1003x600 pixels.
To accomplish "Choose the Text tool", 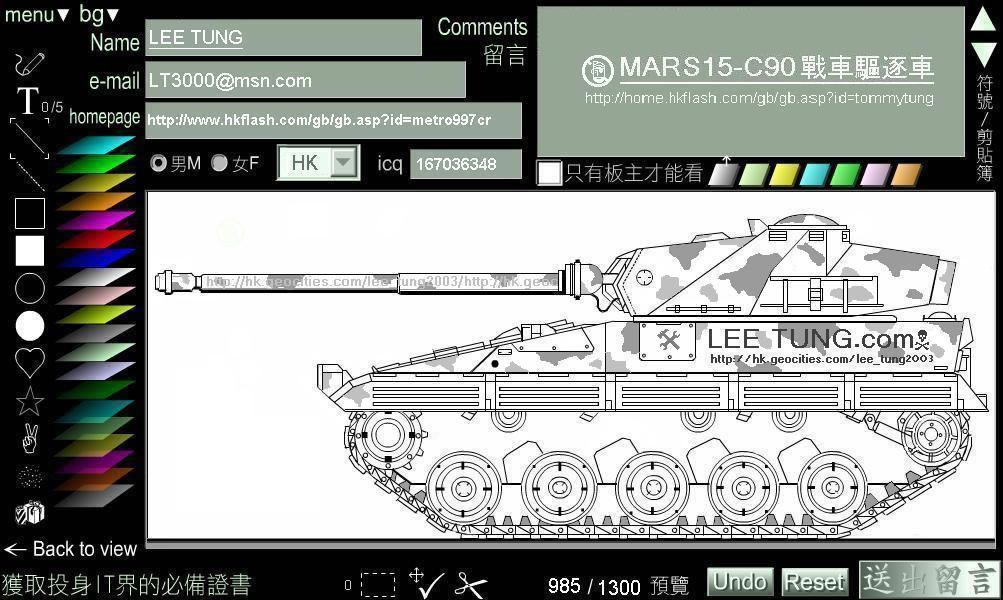I will click(28, 100).
